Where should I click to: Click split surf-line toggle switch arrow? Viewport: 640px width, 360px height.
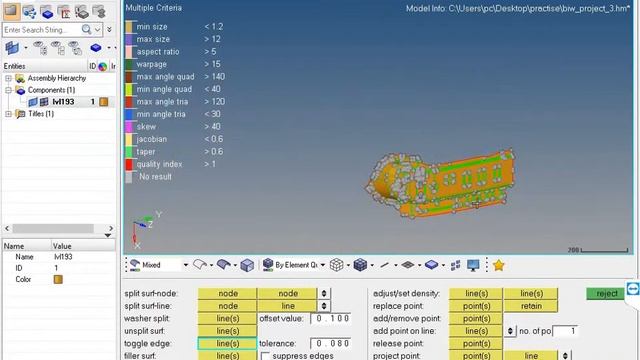click(324, 306)
